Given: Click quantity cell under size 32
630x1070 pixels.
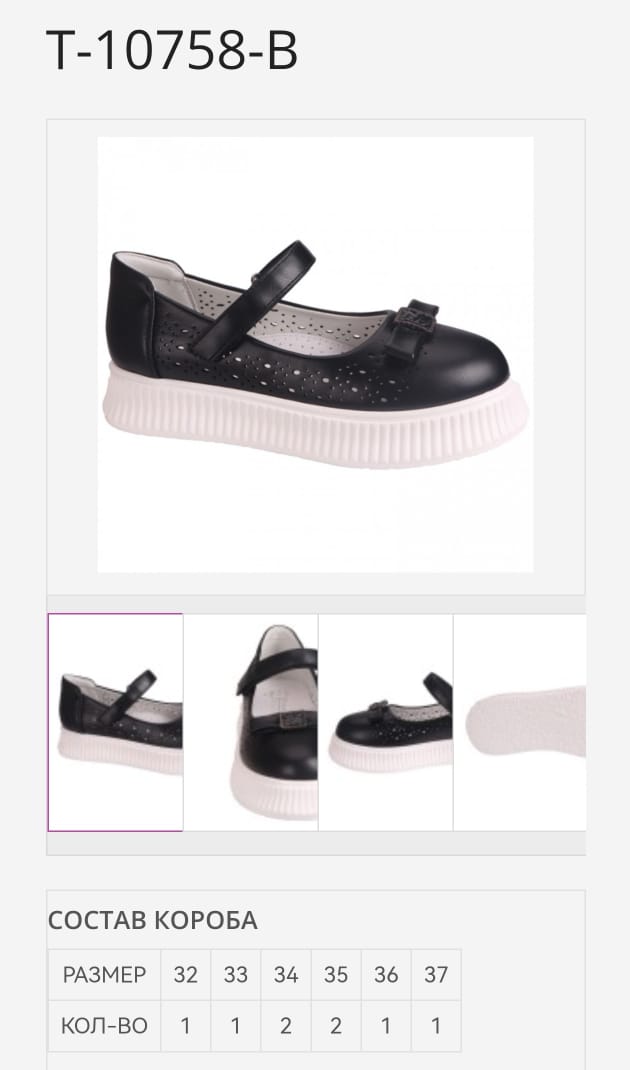Looking at the screenshot, I should (186, 1026).
